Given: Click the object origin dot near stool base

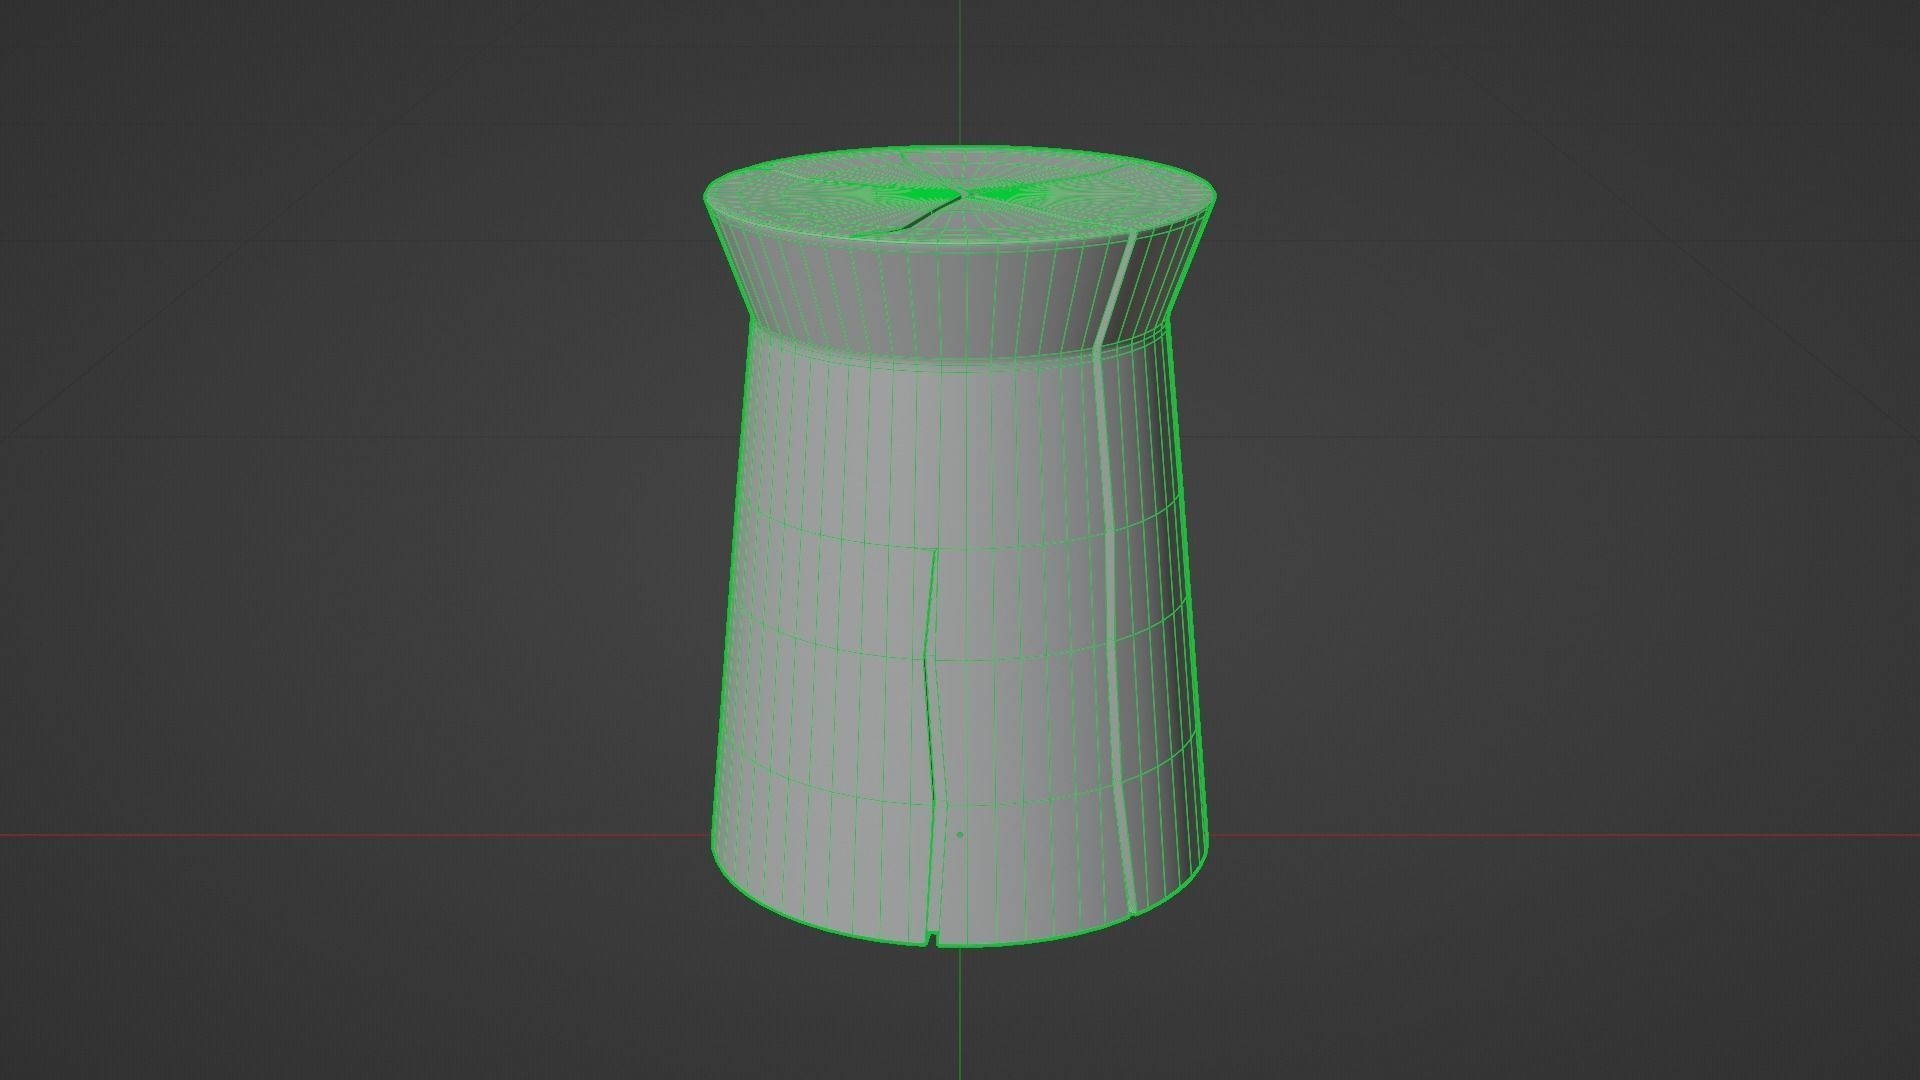Looking at the screenshot, I should (x=960, y=834).
